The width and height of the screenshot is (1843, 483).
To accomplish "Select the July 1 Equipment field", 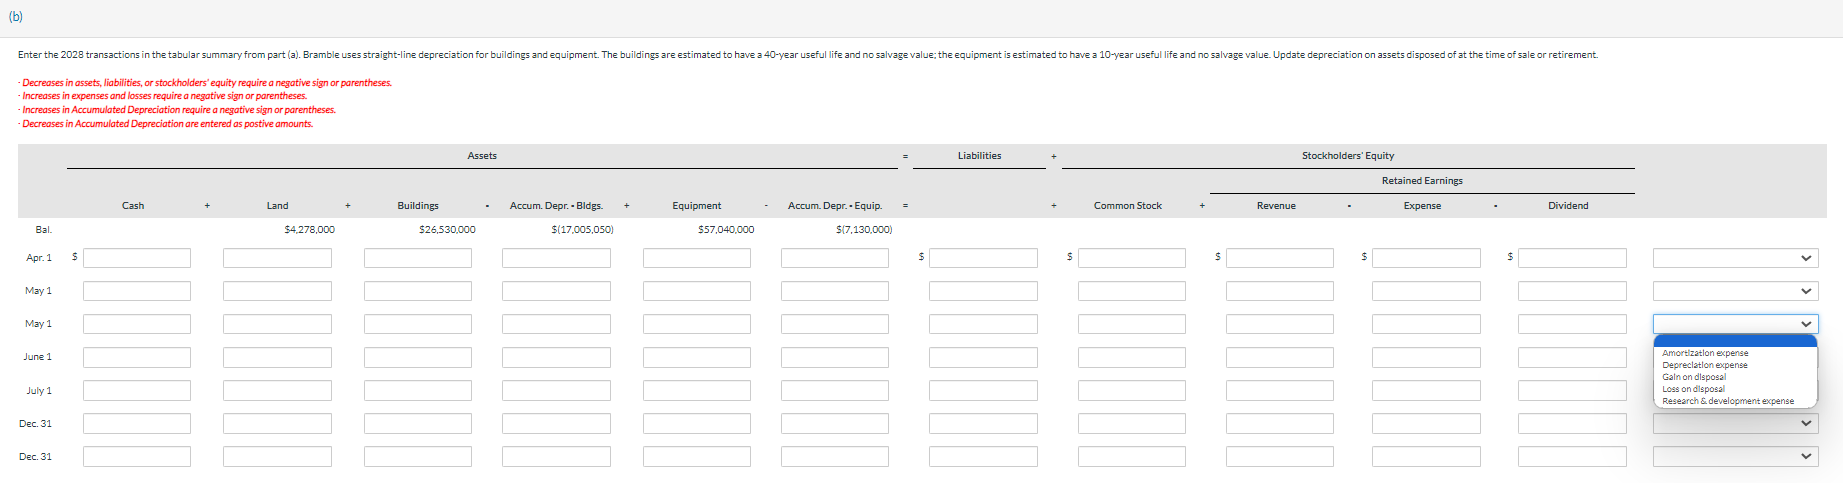I will (x=697, y=391).
